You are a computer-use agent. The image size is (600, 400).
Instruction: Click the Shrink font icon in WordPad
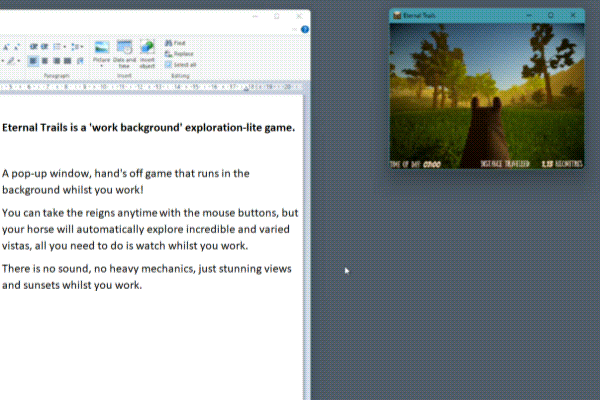click(17, 47)
